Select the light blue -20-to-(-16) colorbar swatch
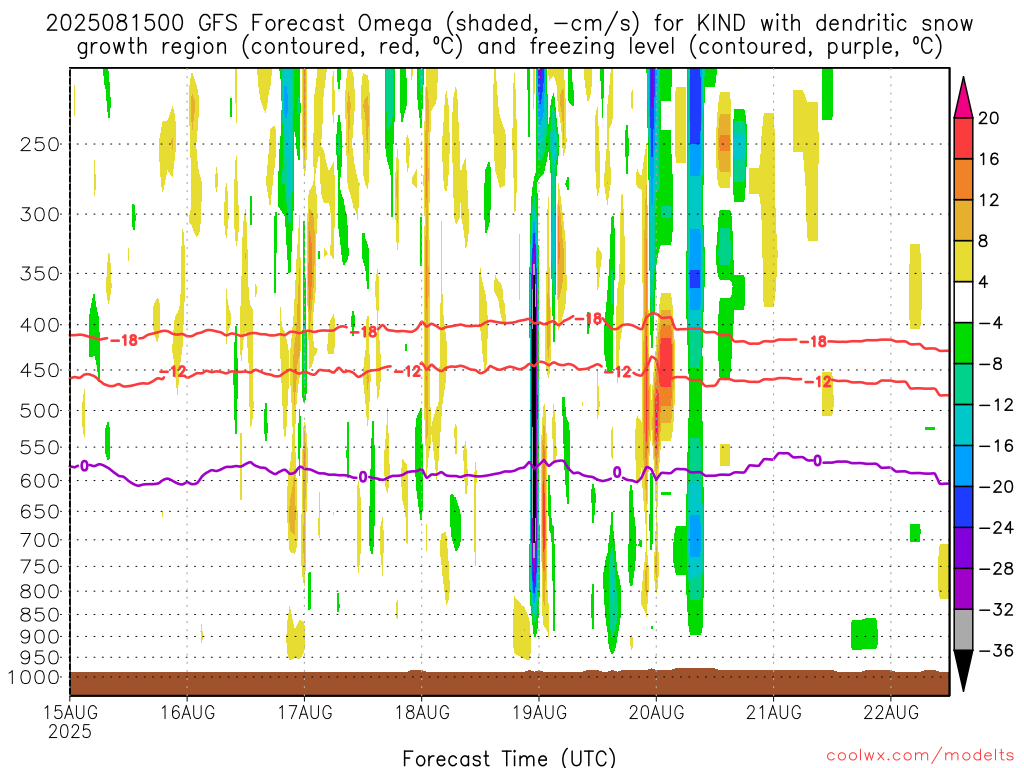The width and height of the screenshot is (1024, 768). pos(963,466)
